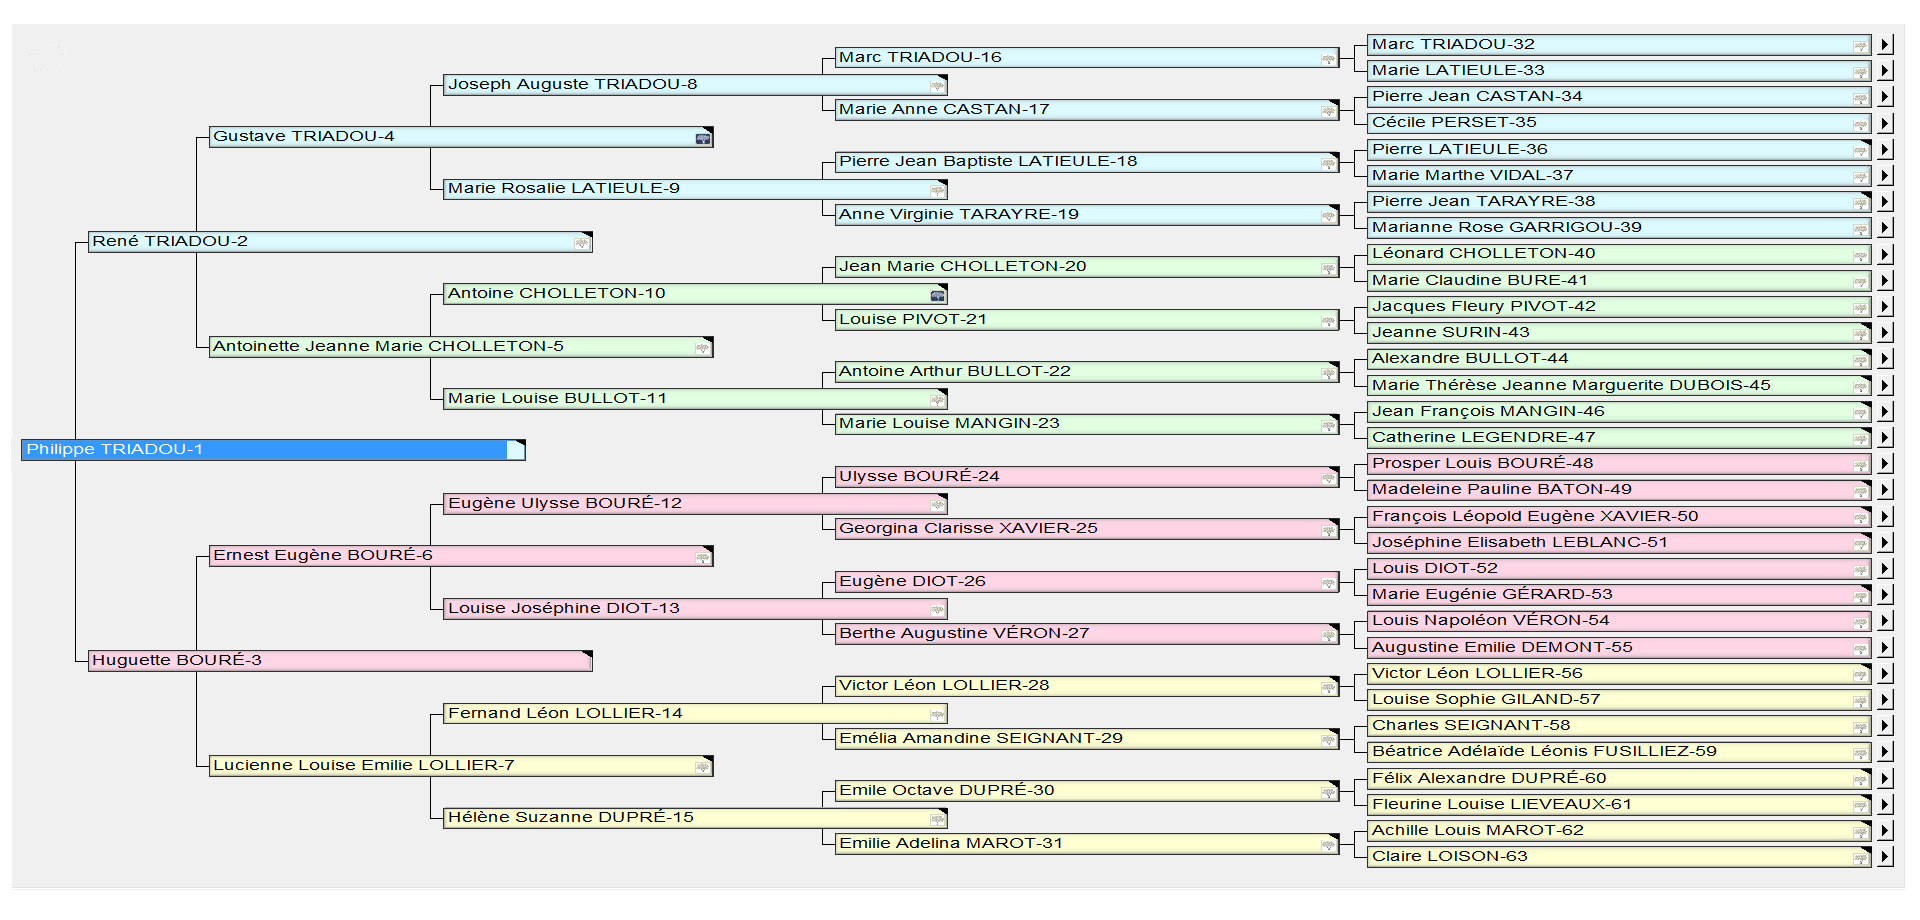Click the small icon in René TRIADOU-2 box
The image size is (1920, 920).
tap(582, 243)
